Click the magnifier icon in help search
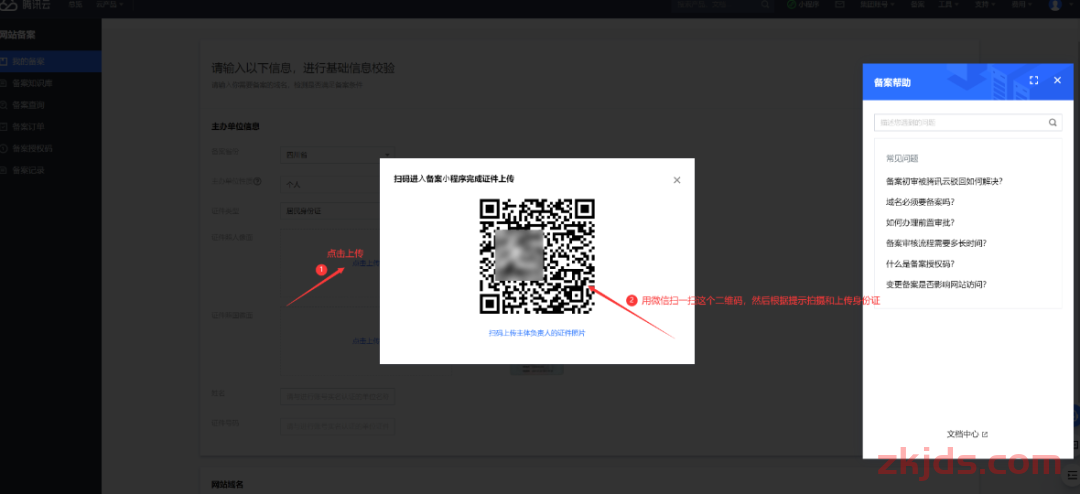Viewport: 1080px width, 494px height. pos(1052,123)
